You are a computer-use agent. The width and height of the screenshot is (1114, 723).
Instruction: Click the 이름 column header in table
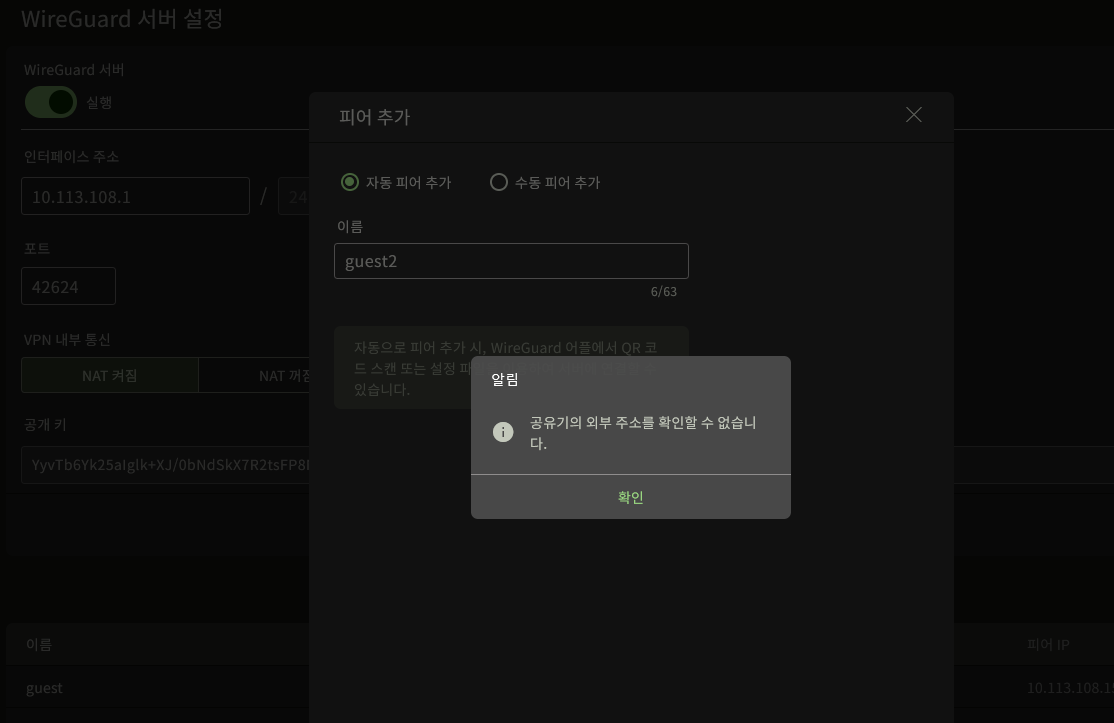(x=39, y=645)
